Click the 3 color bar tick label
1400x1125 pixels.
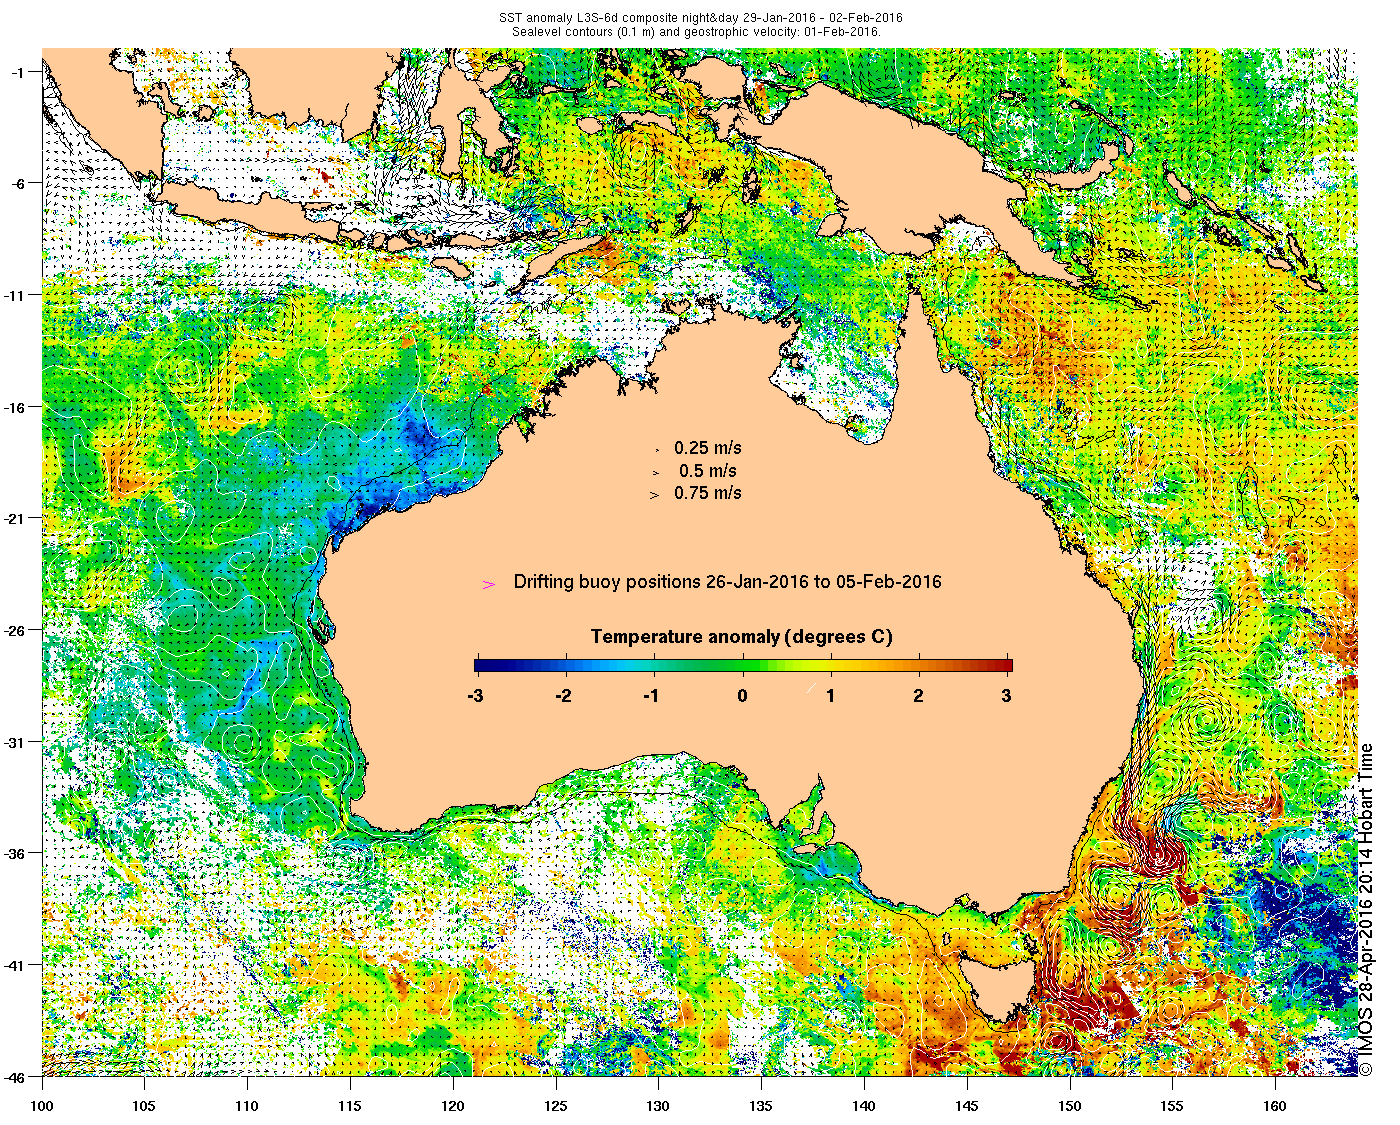[1007, 696]
